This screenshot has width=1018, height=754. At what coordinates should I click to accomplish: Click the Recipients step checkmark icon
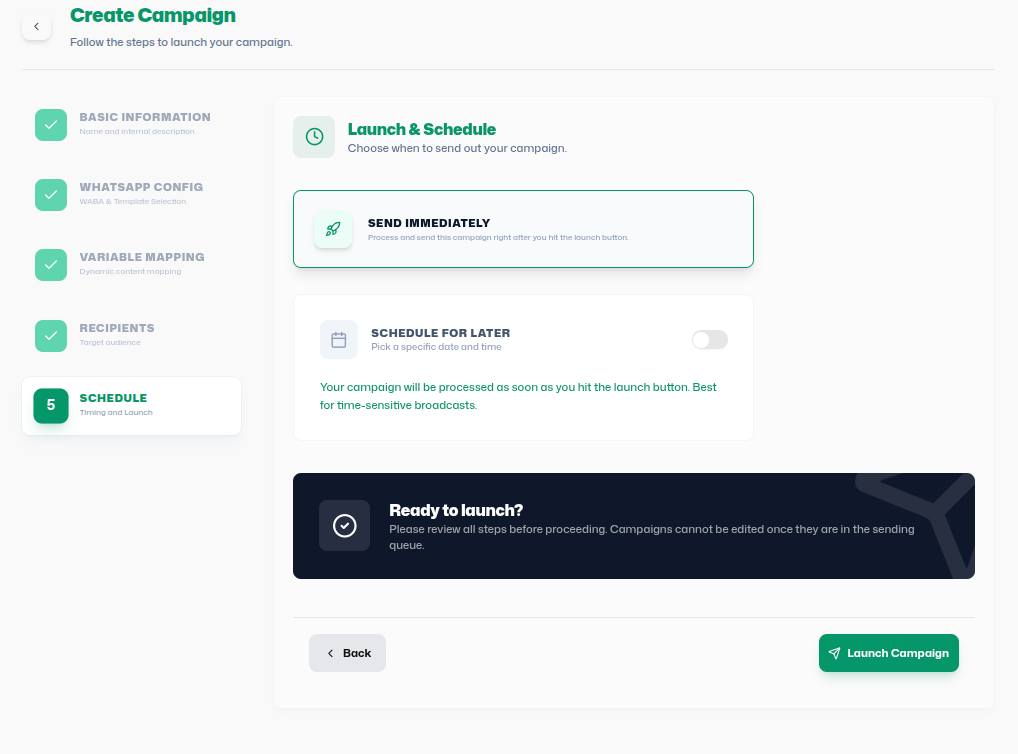pos(51,336)
